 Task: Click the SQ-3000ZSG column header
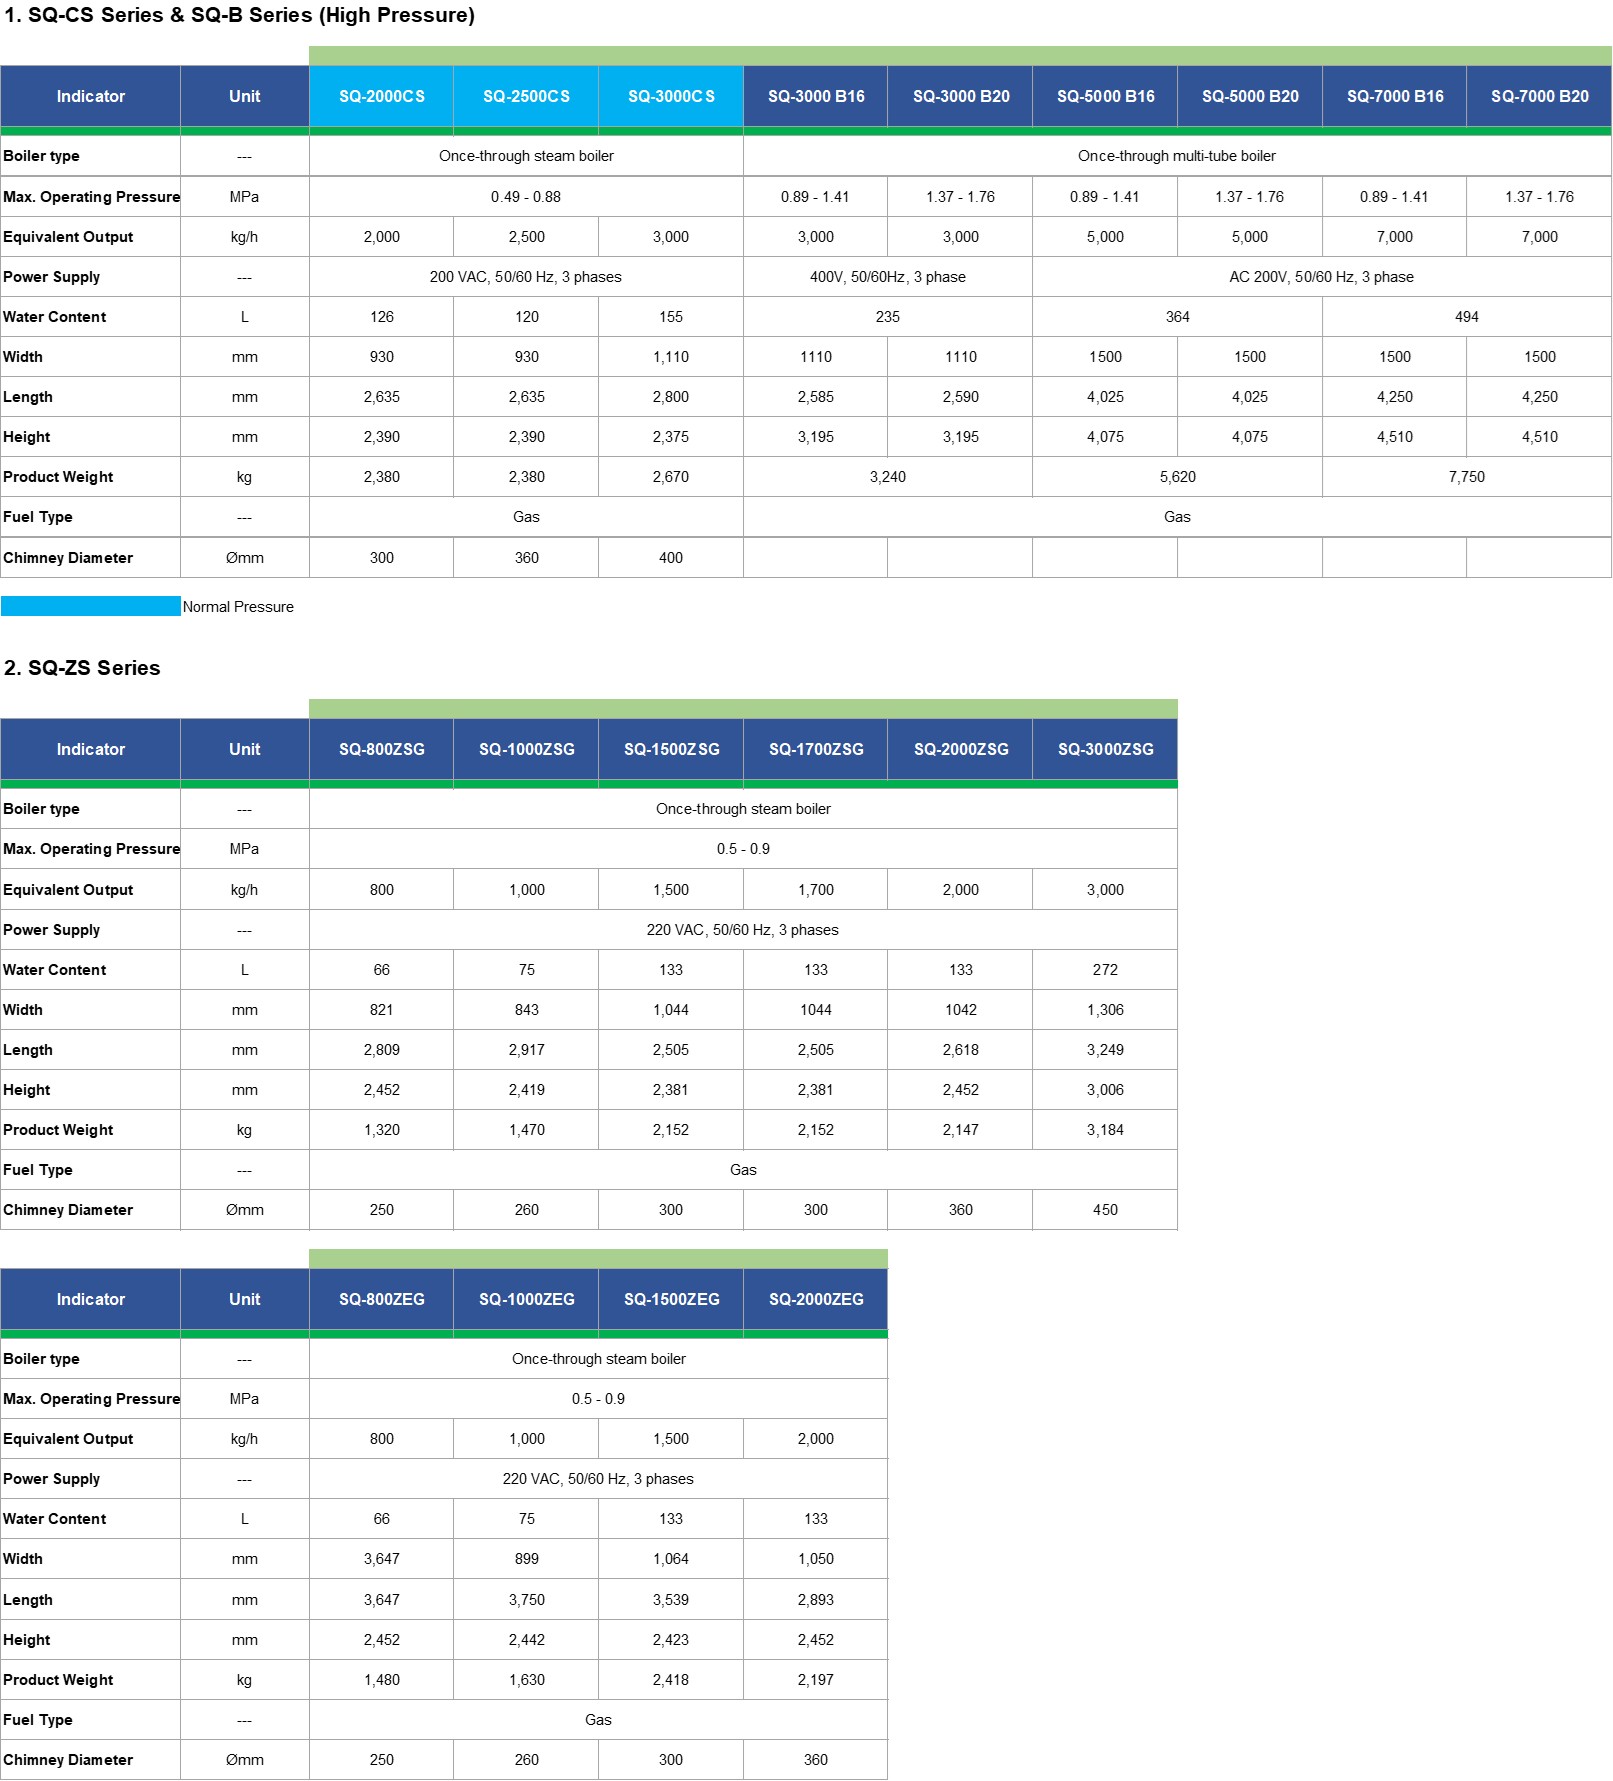click(x=1105, y=749)
